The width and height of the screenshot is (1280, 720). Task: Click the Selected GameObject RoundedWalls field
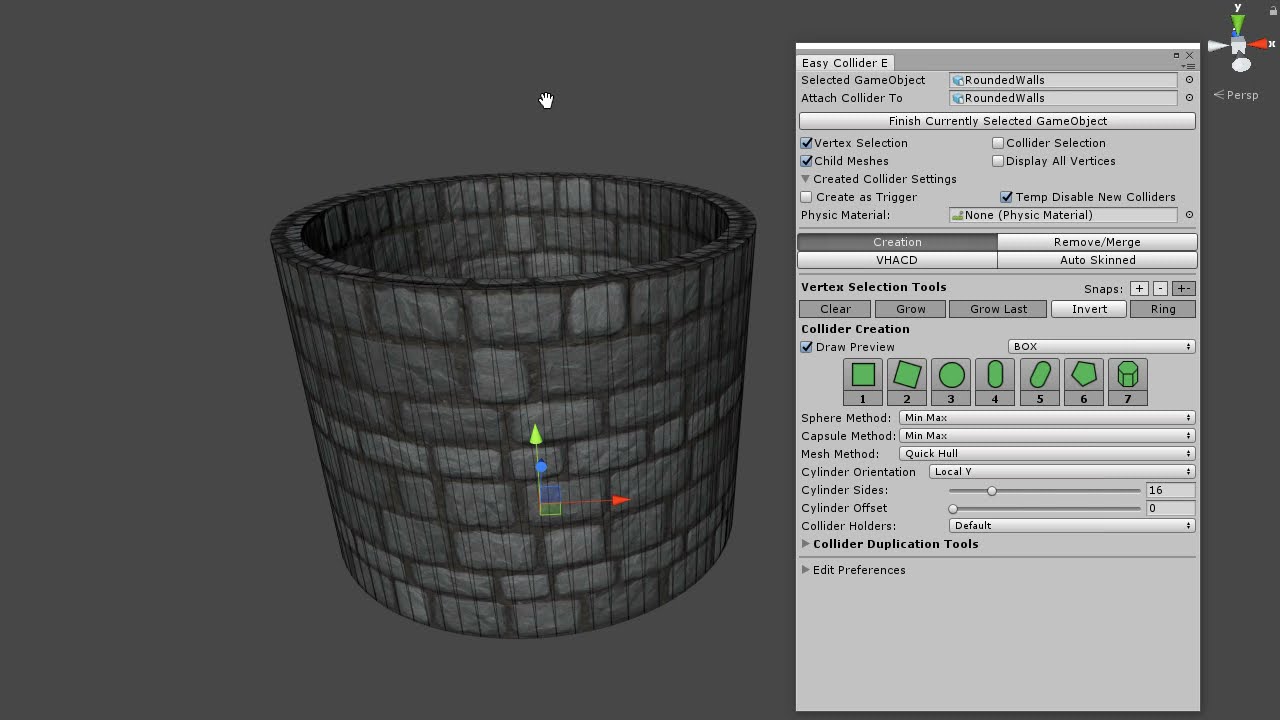click(x=1063, y=80)
